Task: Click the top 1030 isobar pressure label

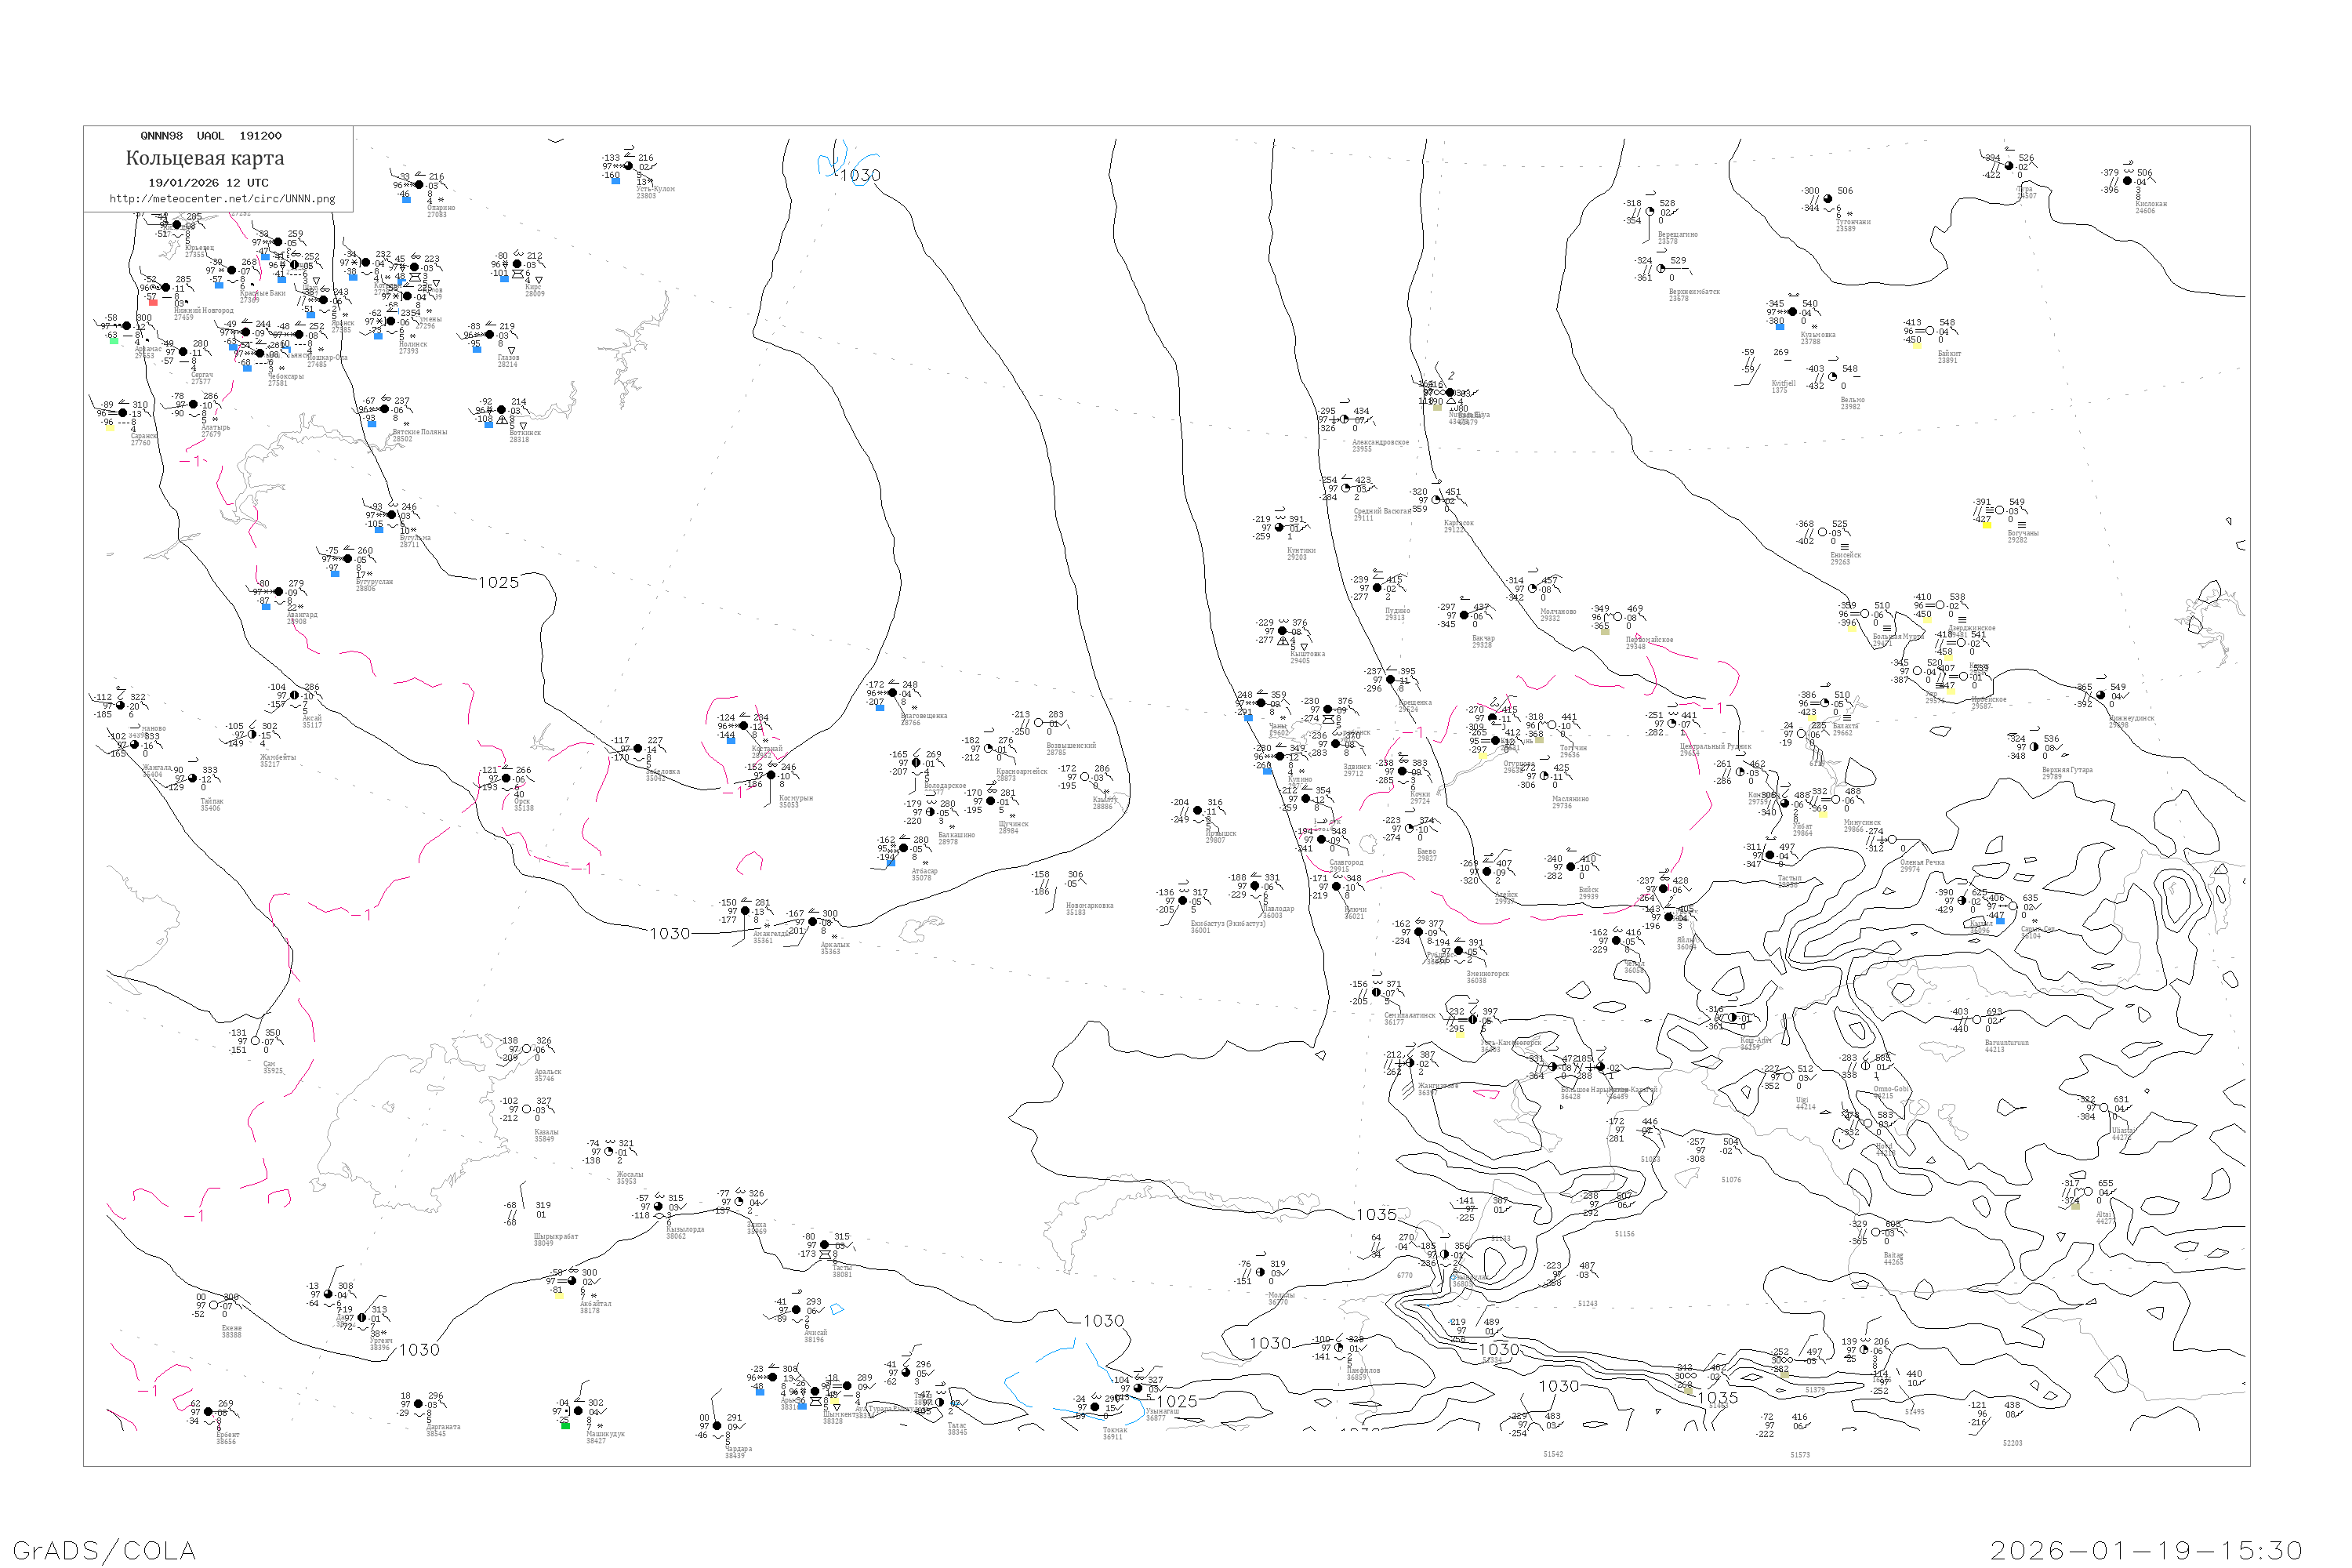Action: tap(860, 175)
